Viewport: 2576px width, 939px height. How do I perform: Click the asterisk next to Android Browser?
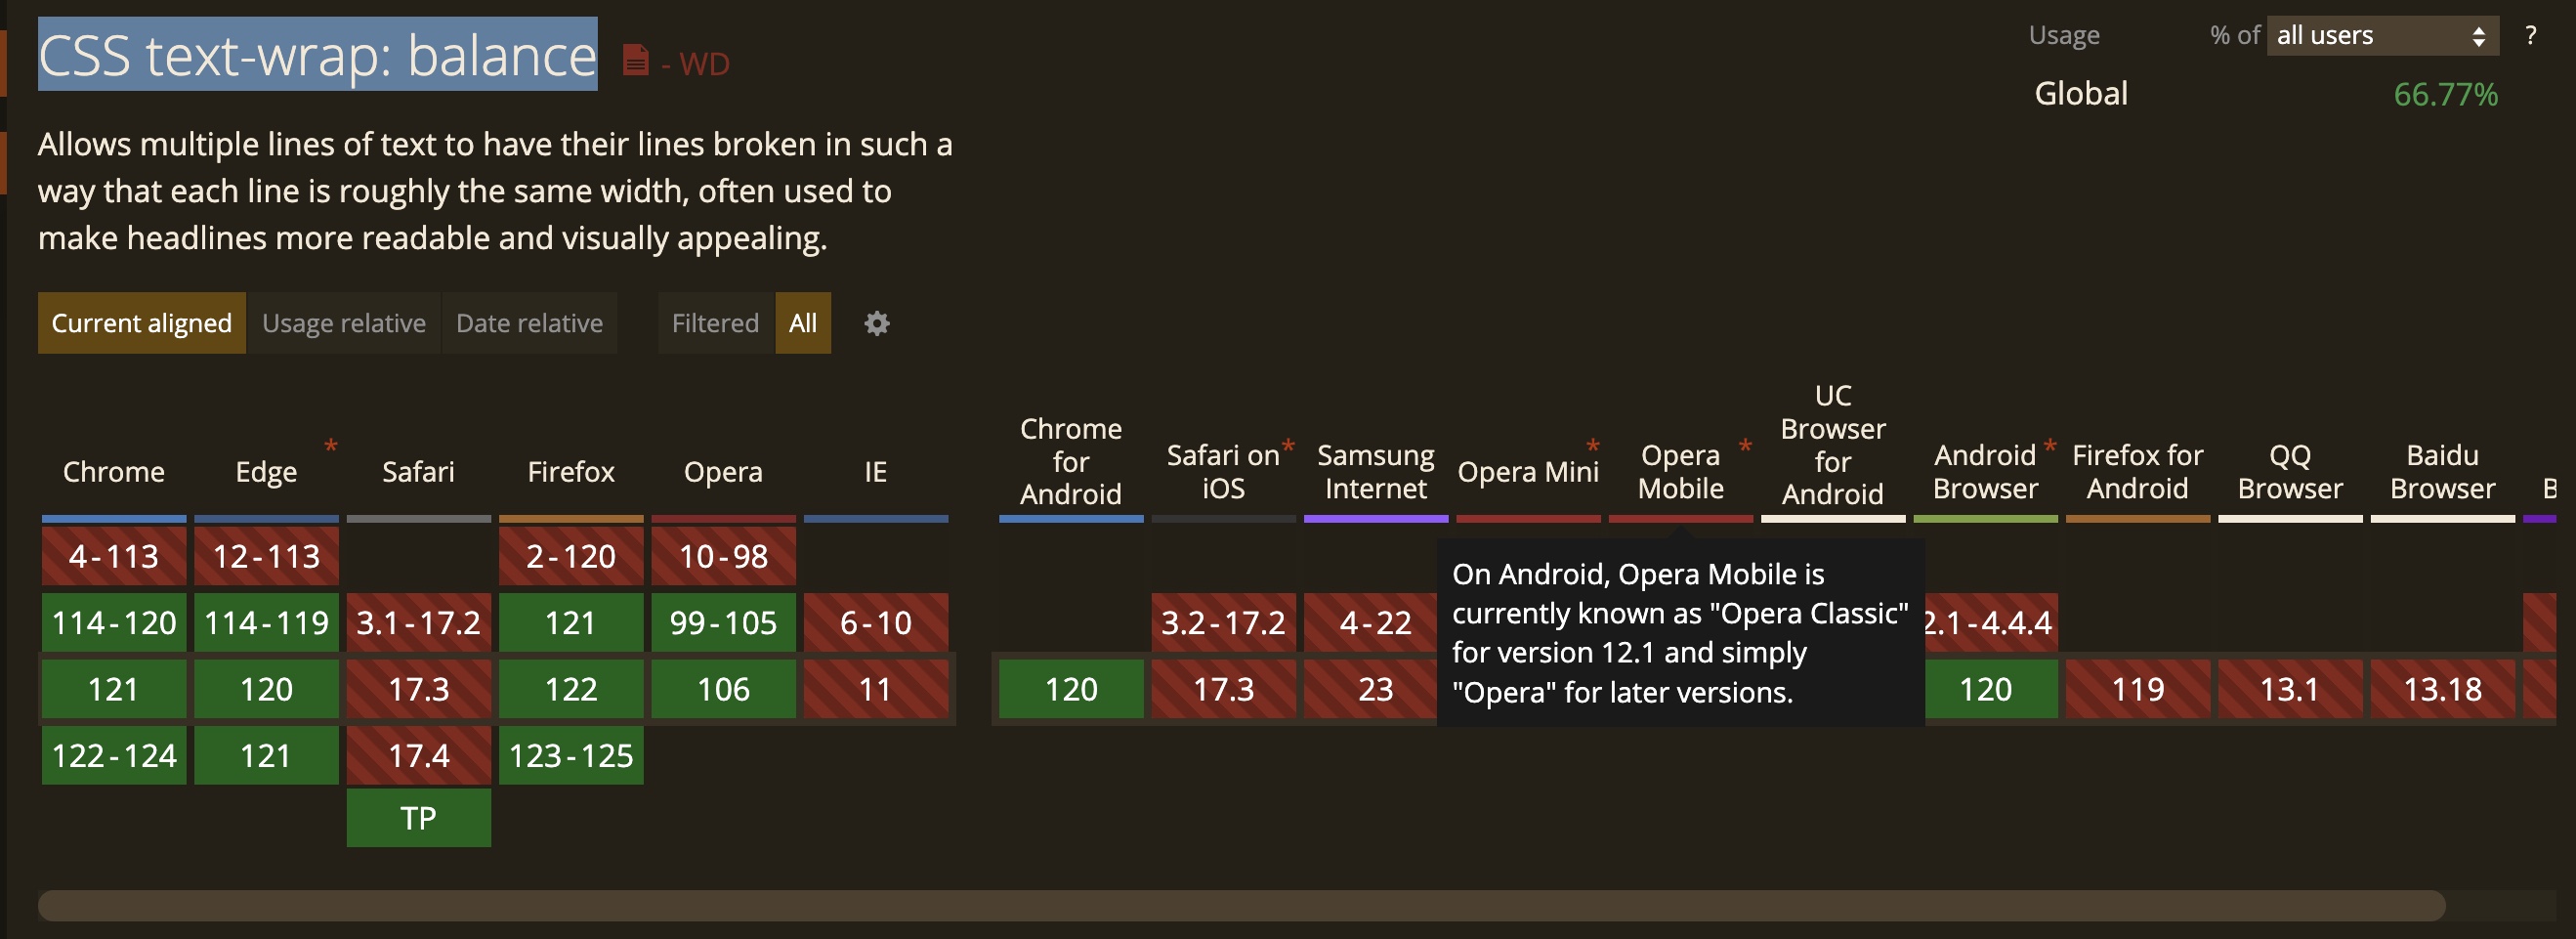[x=2049, y=446]
